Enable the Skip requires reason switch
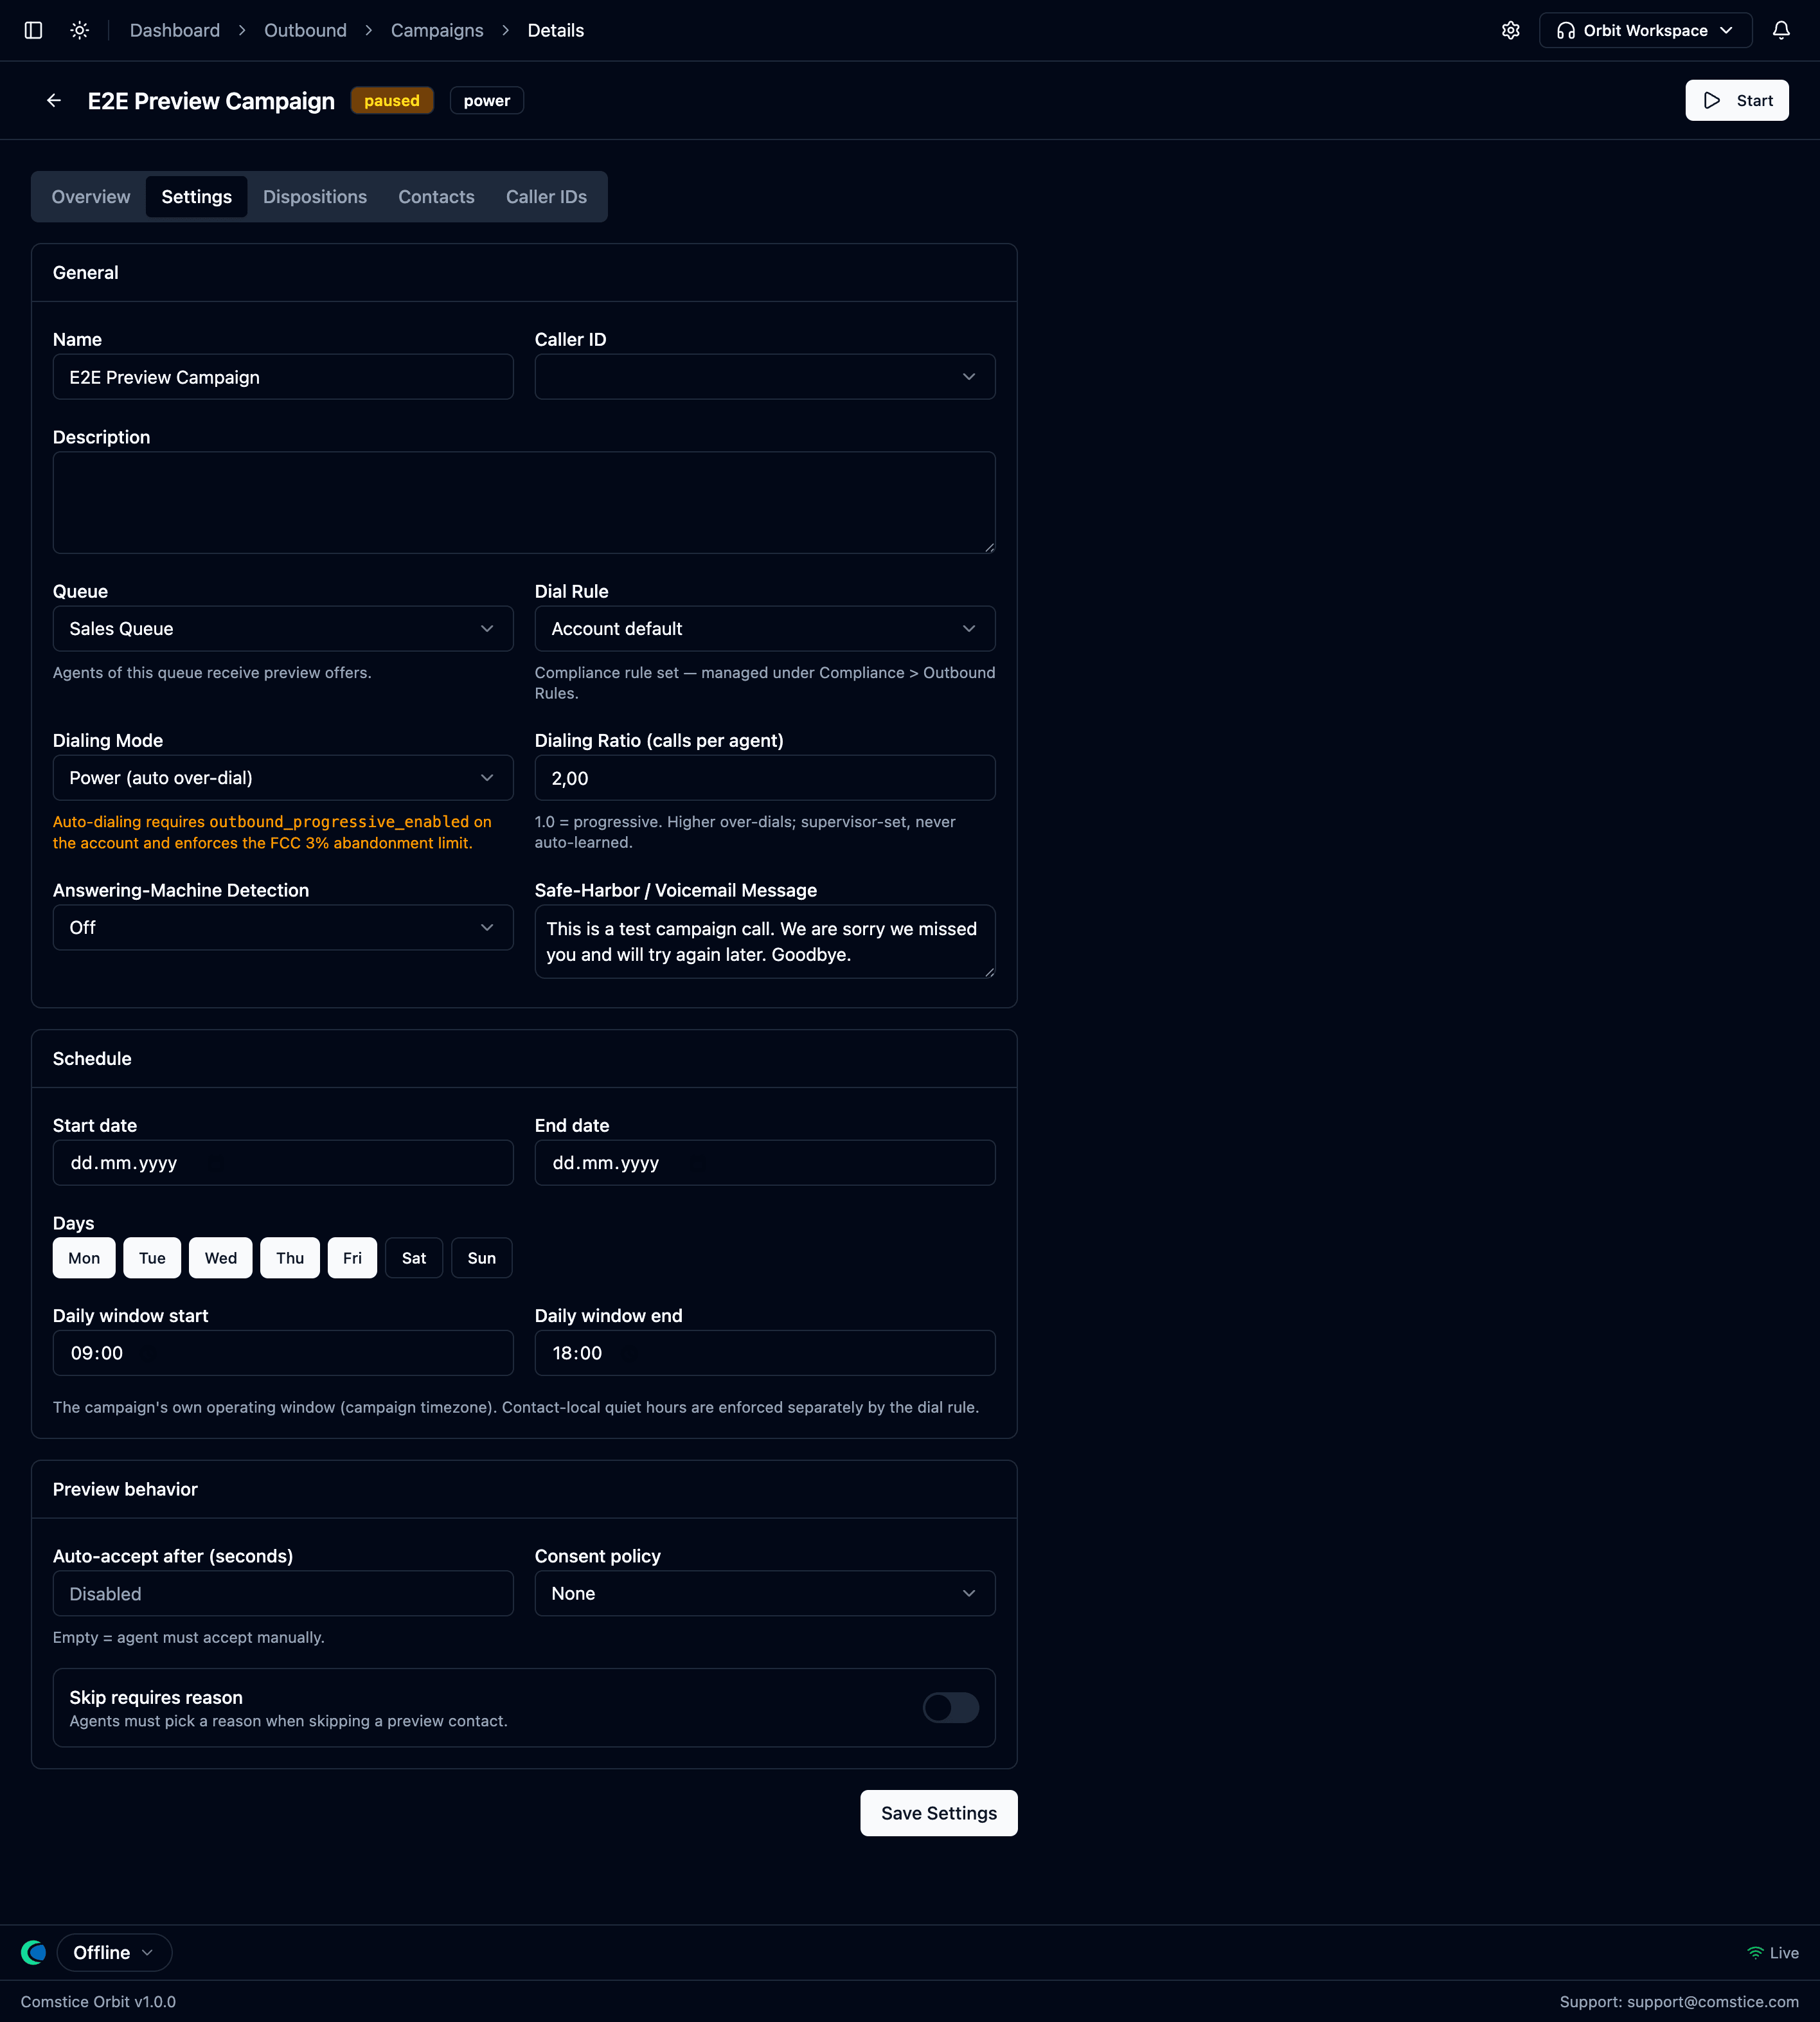1820x2022 pixels. click(x=950, y=1708)
